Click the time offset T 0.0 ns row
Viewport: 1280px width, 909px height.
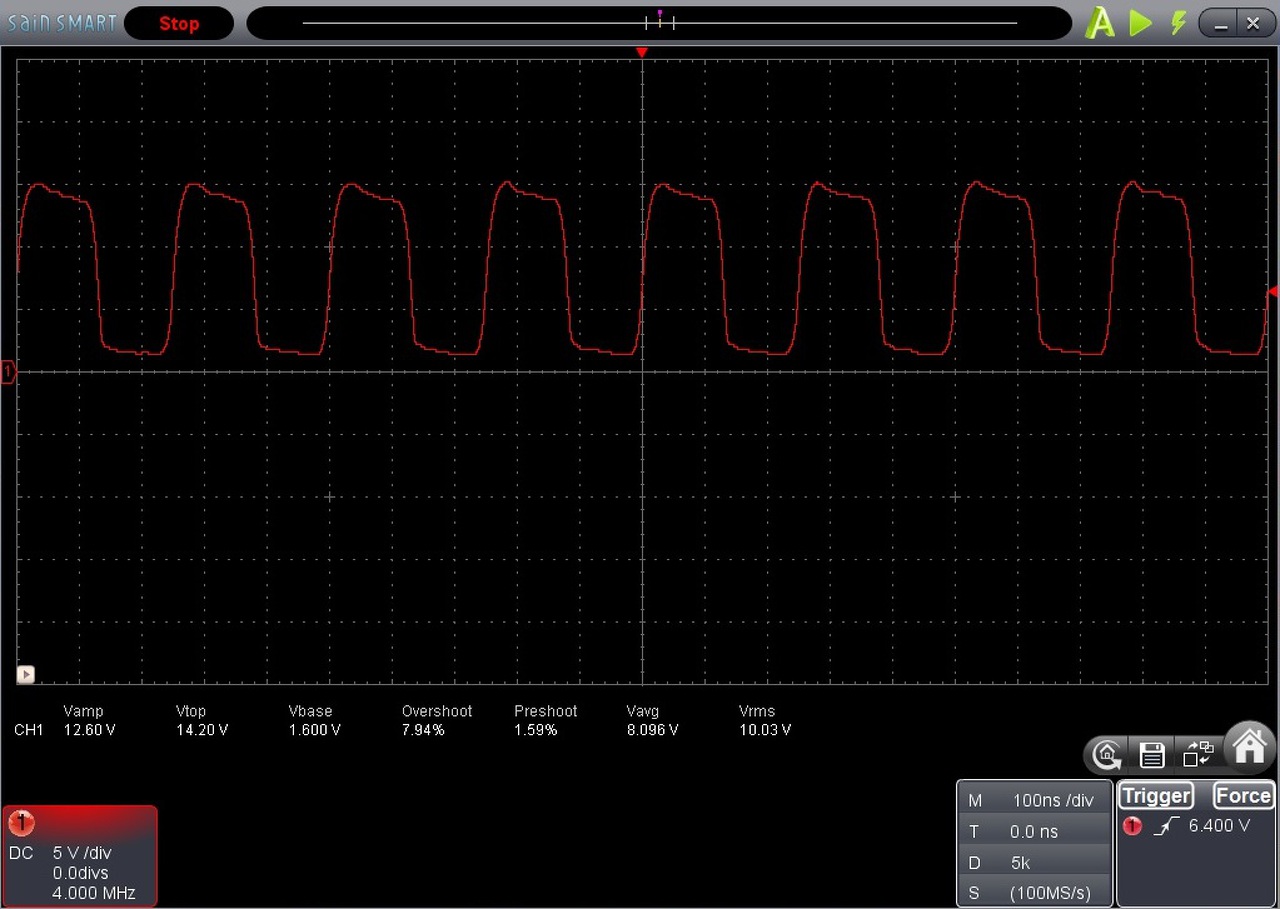tap(1034, 831)
